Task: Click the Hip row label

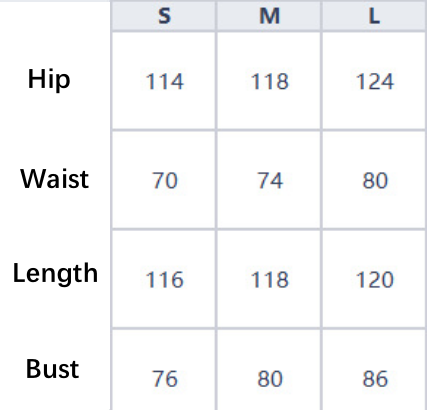Action: pyautogui.click(x=49, y=80)
